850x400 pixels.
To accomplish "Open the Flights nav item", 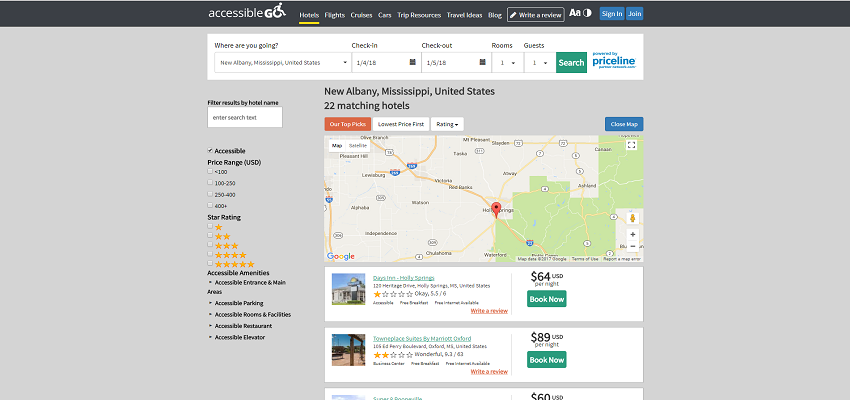I will coord(334,15).
